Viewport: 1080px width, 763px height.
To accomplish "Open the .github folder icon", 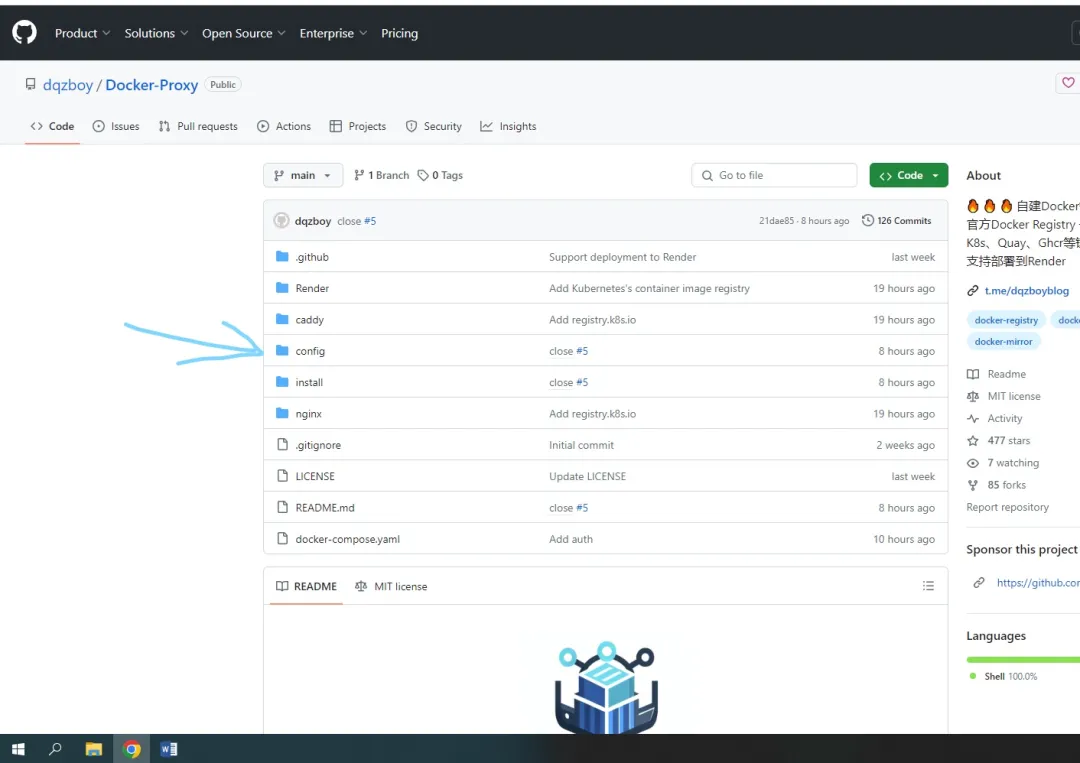I will click(282, 257).
